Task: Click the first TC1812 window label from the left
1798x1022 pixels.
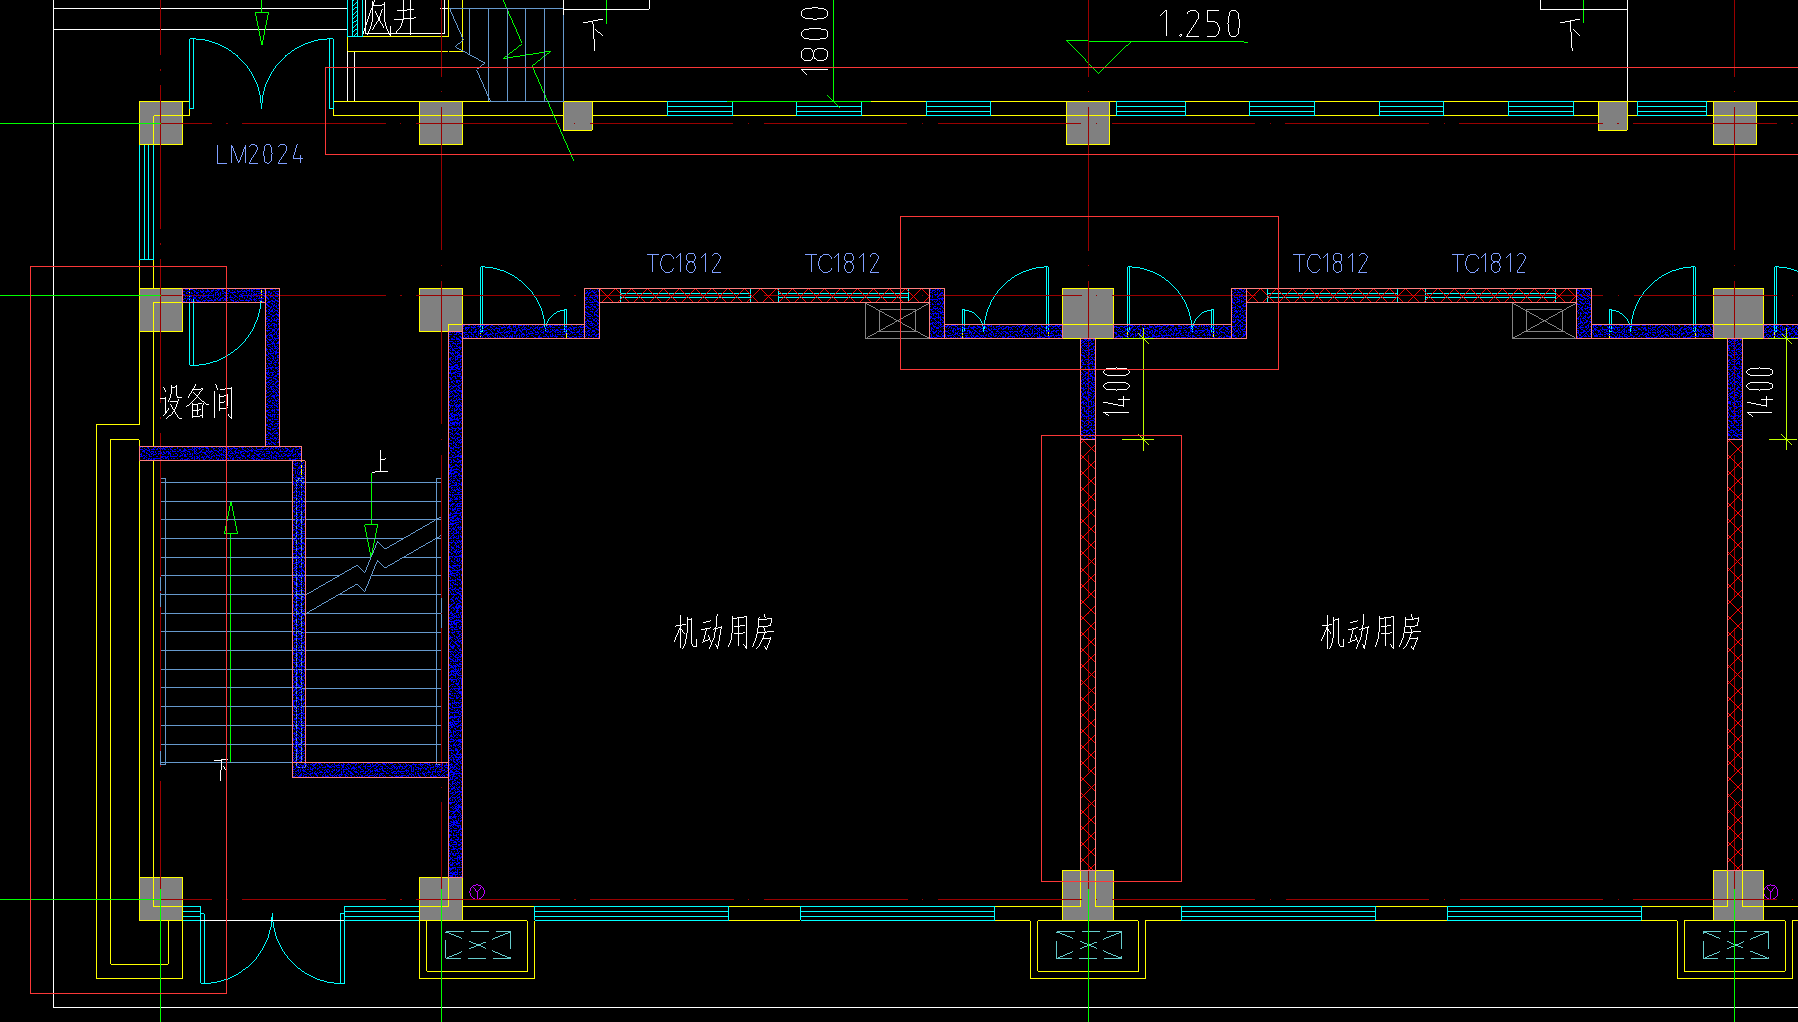Action: coord(684,263)
